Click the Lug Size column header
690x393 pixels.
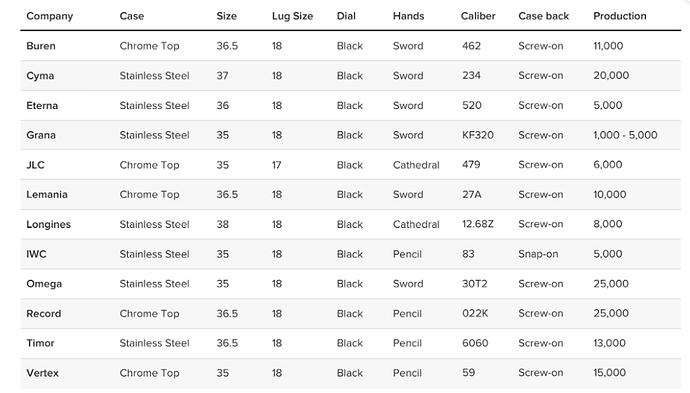pos(292,16)
